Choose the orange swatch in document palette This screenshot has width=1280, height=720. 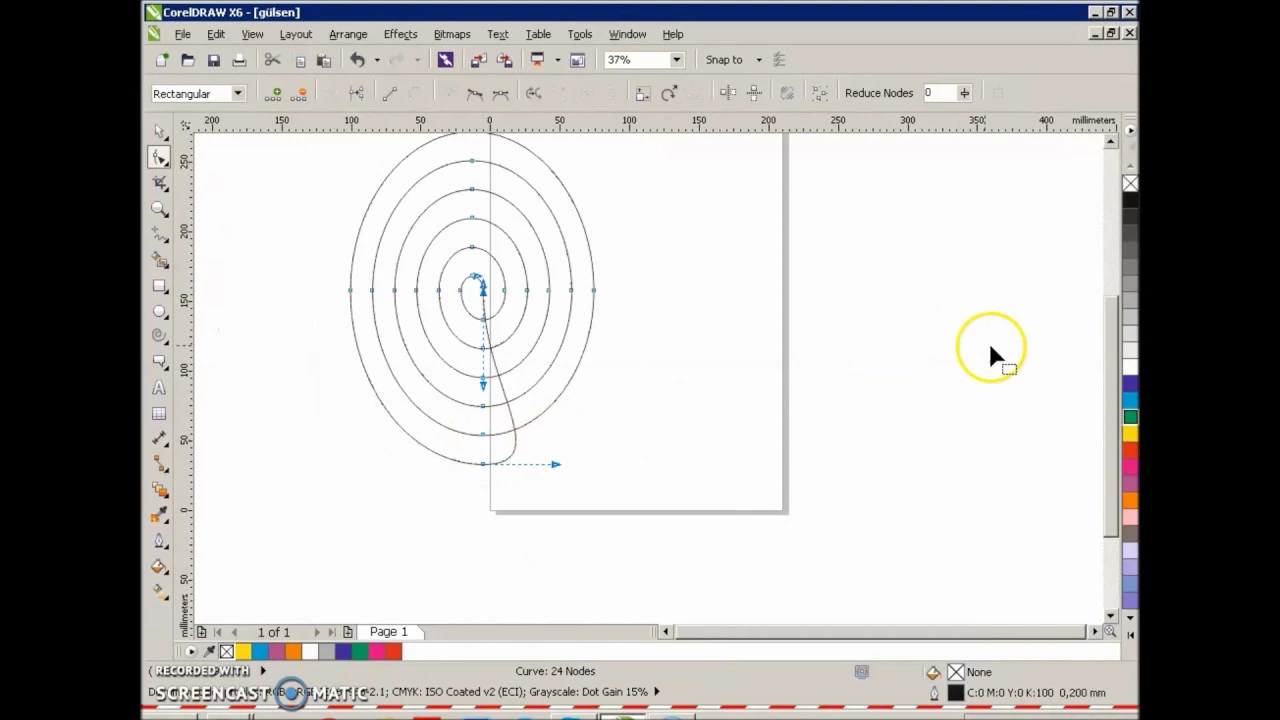click(293, 652)
